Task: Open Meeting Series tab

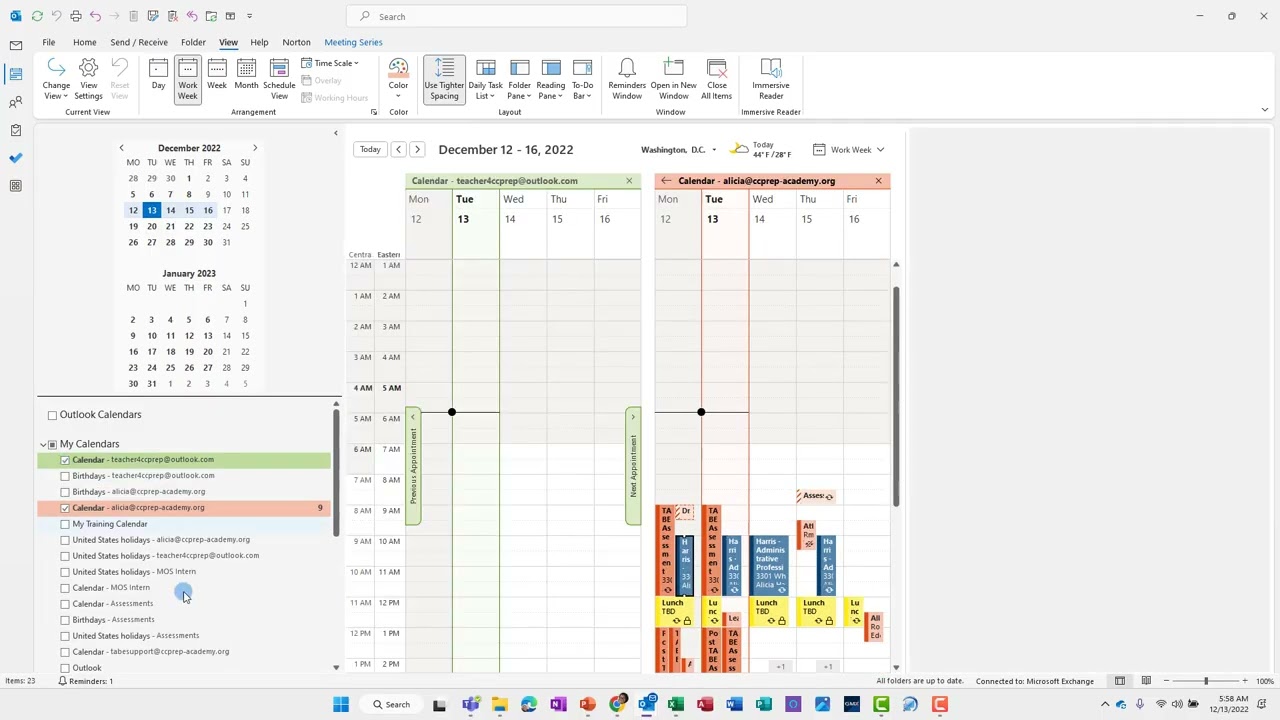Action: coord(353,42)
